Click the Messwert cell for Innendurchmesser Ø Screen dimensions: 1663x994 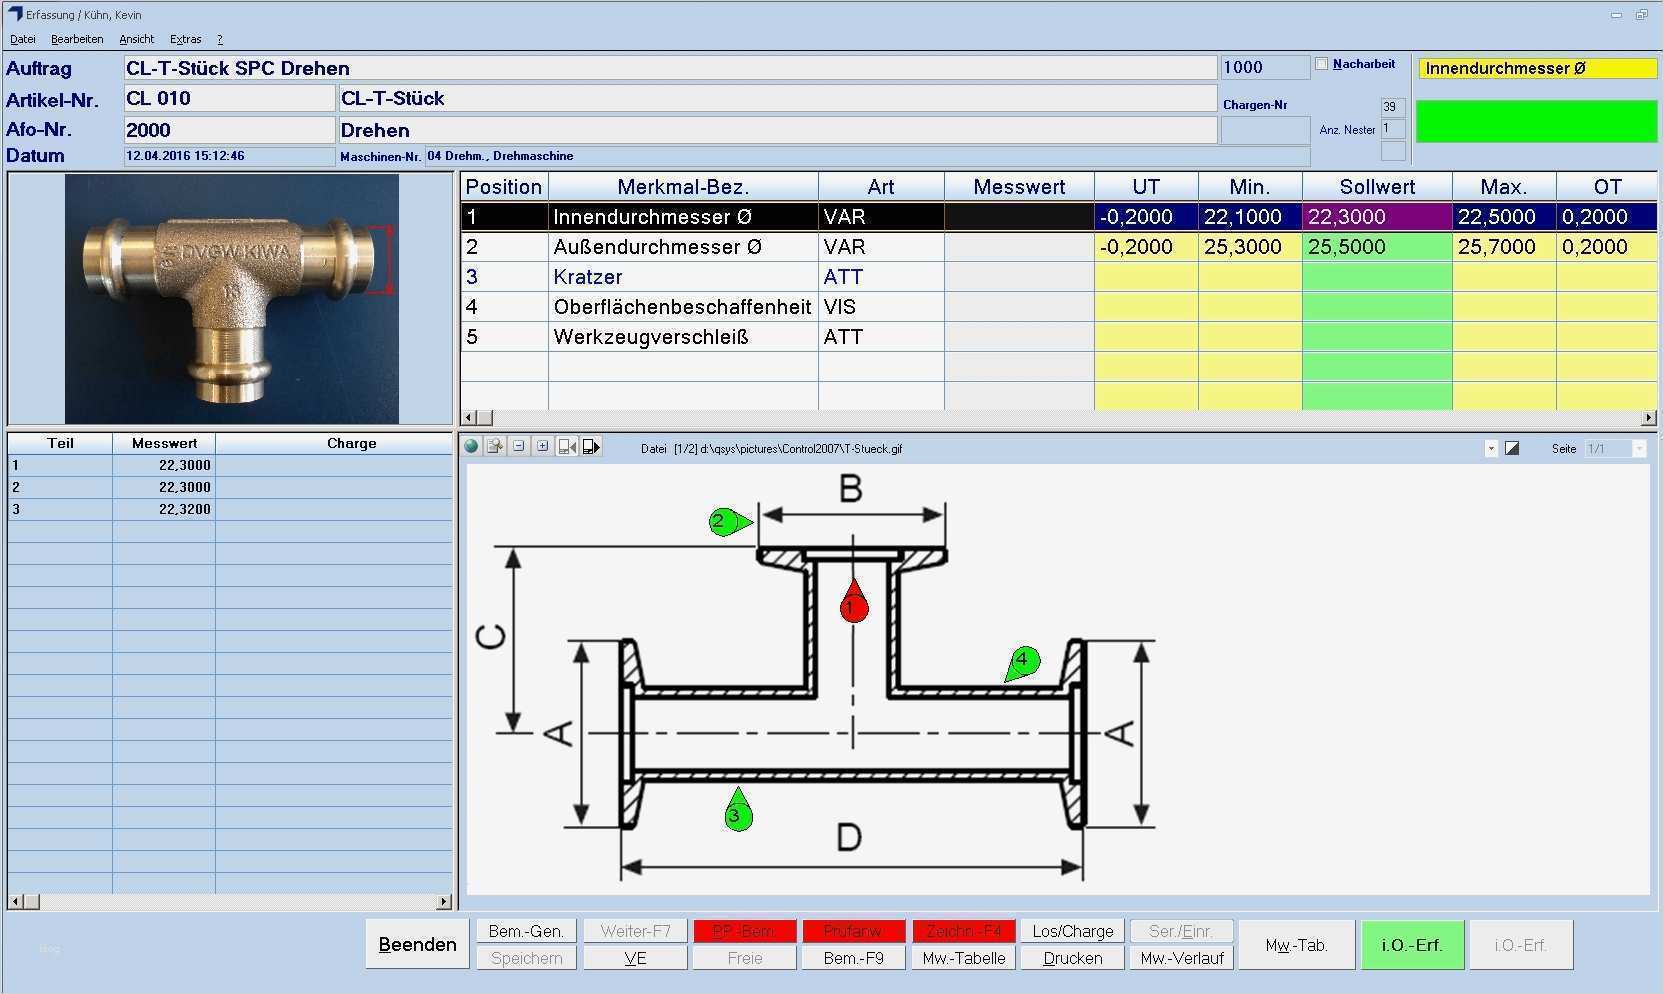click(x=1019, y=217)
